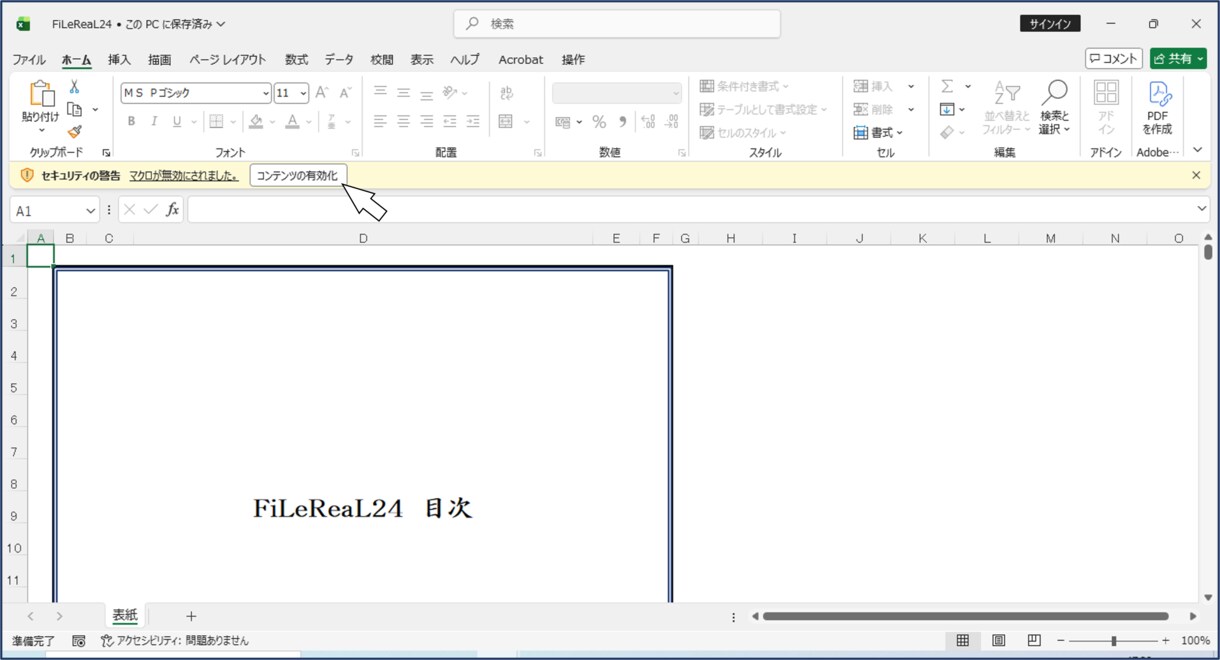This screenshot has height=660, width=1220.
Task: Click the Fill down icon
Action: click(947, 109)
